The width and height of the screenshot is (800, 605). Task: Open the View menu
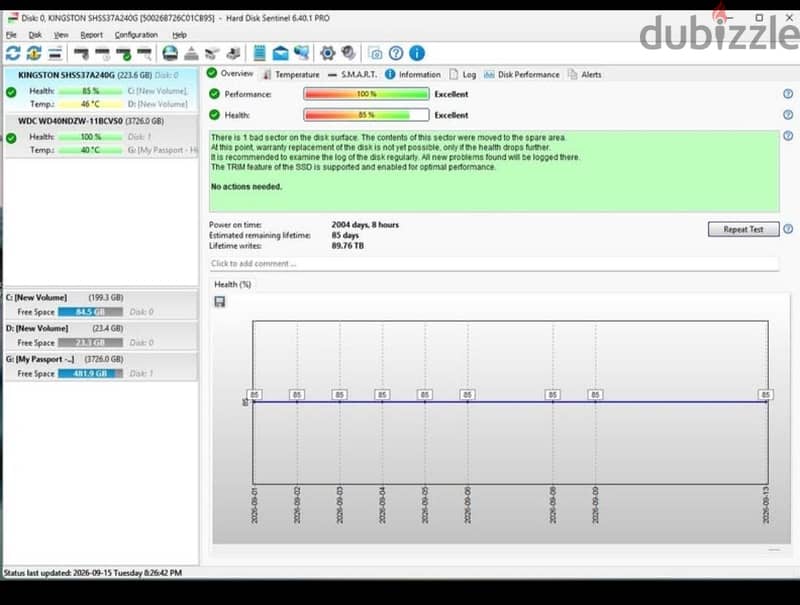coord(61,35)
